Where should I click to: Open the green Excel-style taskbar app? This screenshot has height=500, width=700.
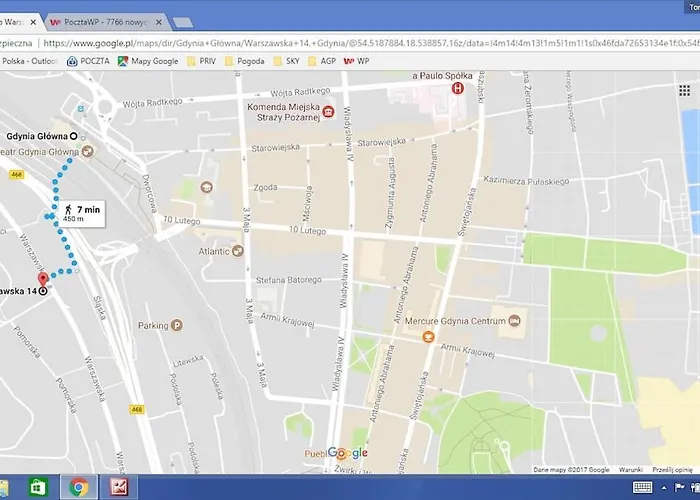(36, 487)
